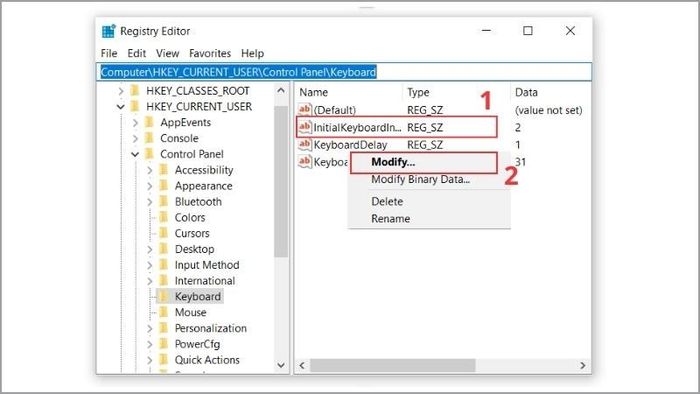Image resolution: width=700 pixels, height=394 pixels.
Task: Click the tree pane scroll up arrow
Action: pos(281,90)
